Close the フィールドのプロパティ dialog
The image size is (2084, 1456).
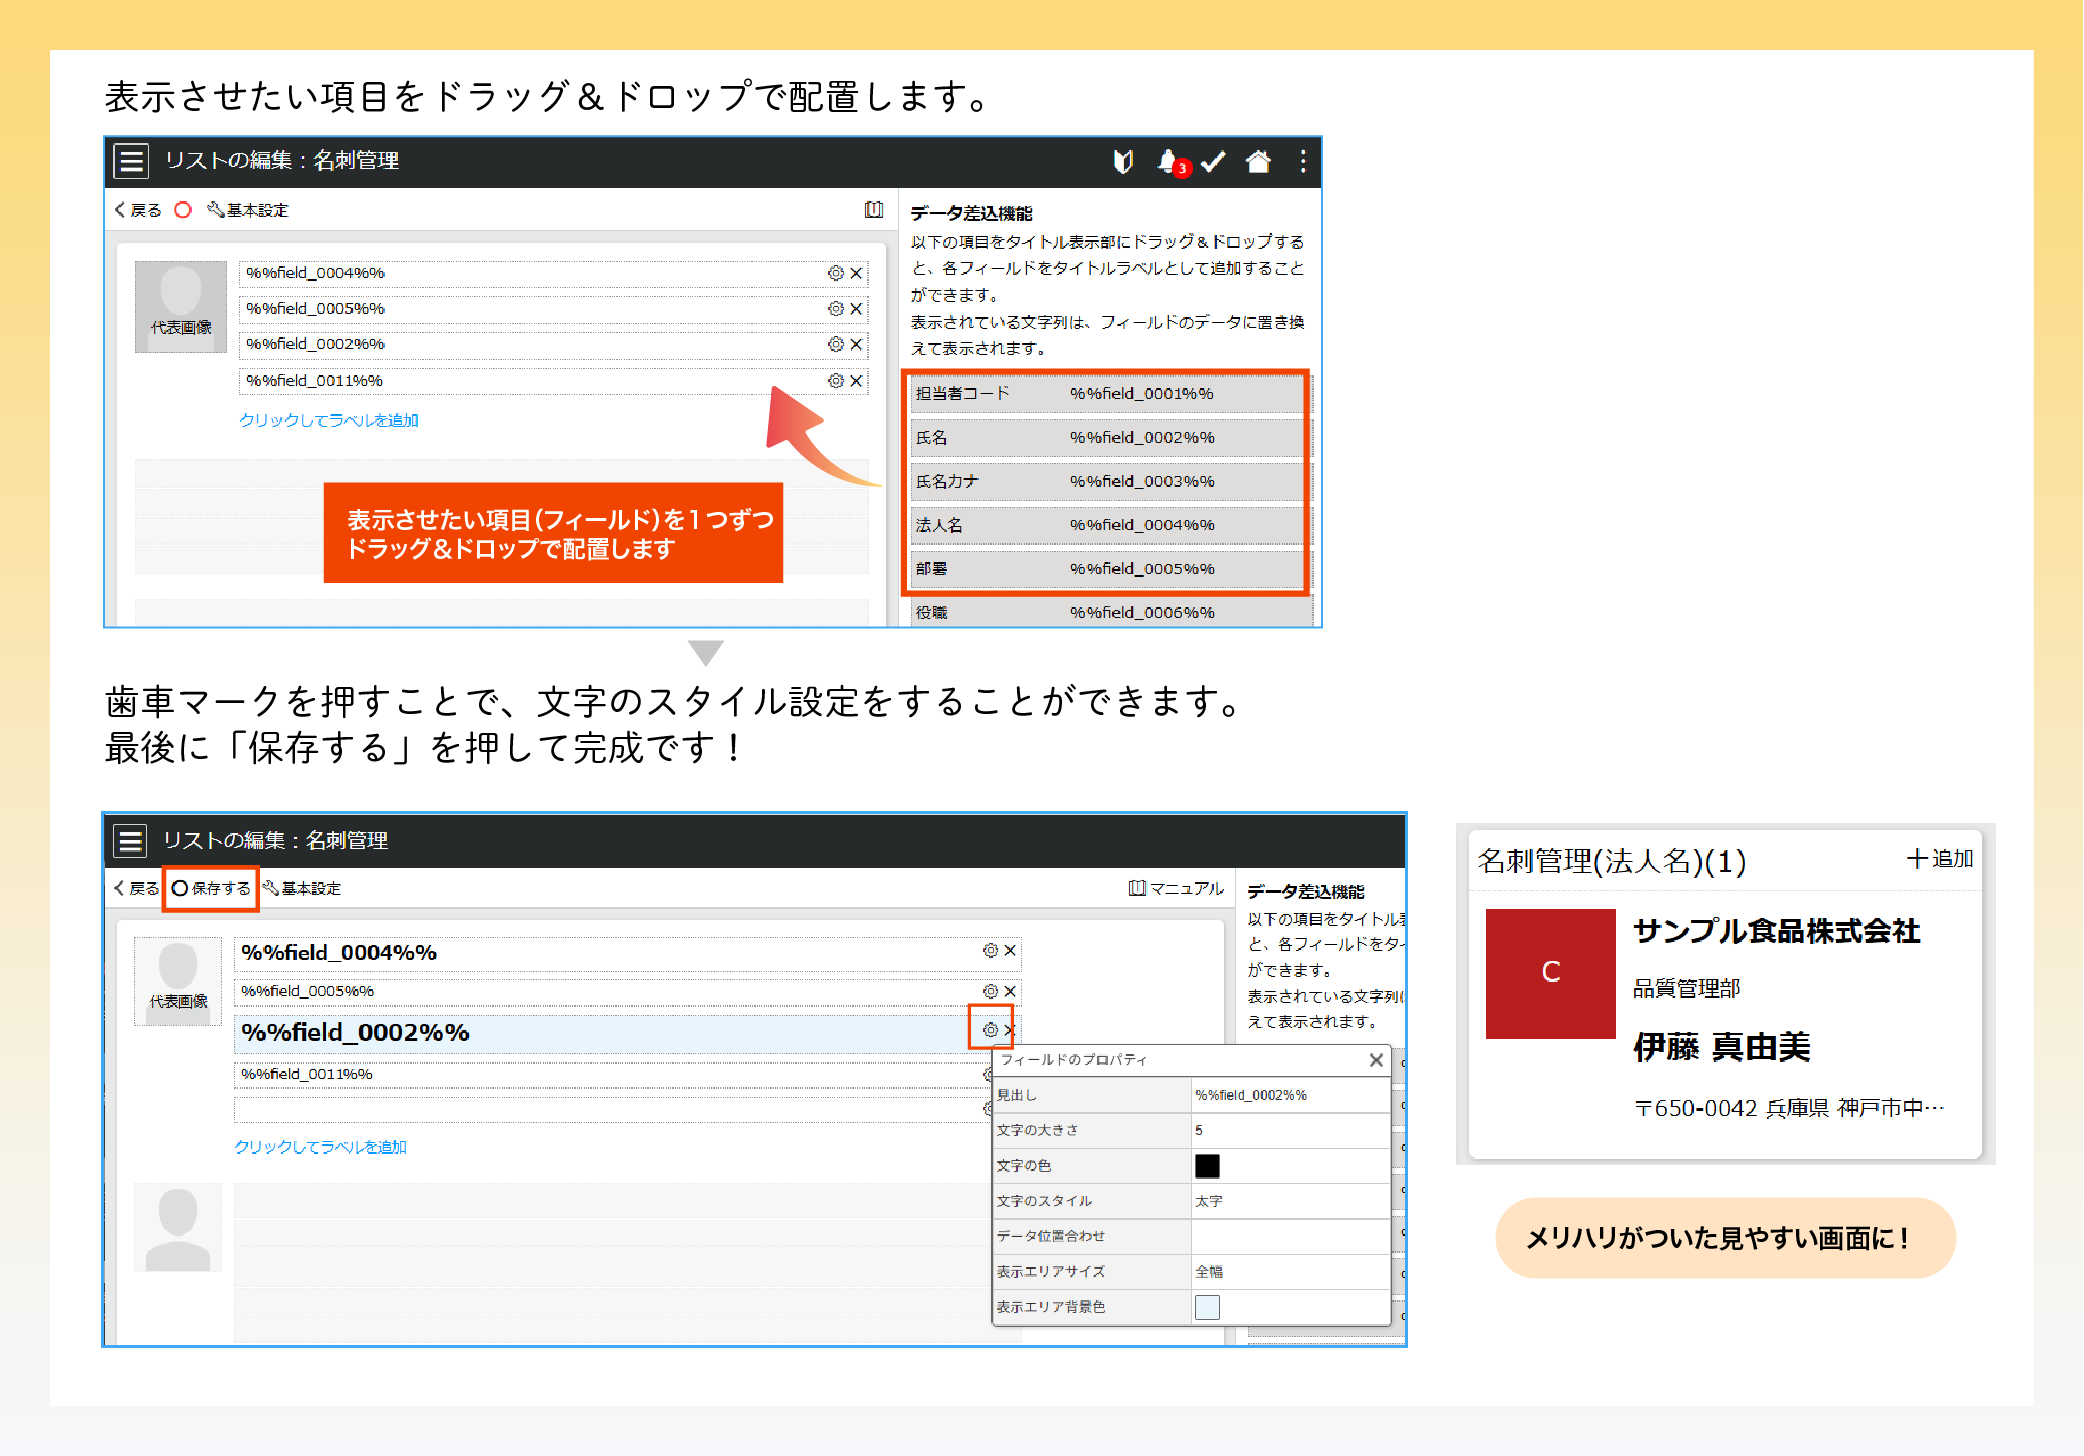[1376, 1060]
